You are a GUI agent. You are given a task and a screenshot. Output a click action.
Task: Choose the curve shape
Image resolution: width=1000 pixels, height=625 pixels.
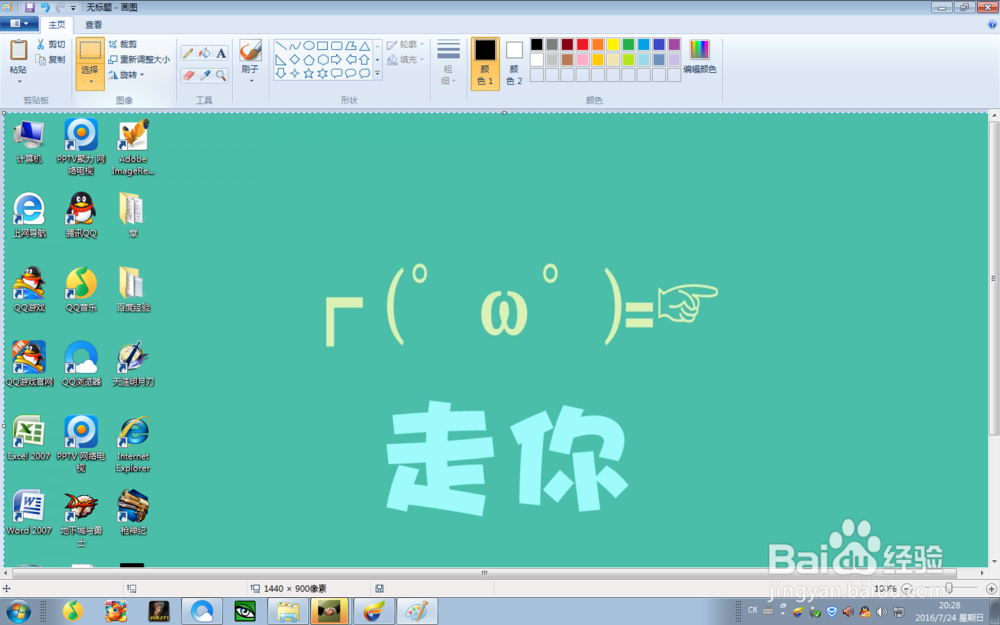pos(295,46)
